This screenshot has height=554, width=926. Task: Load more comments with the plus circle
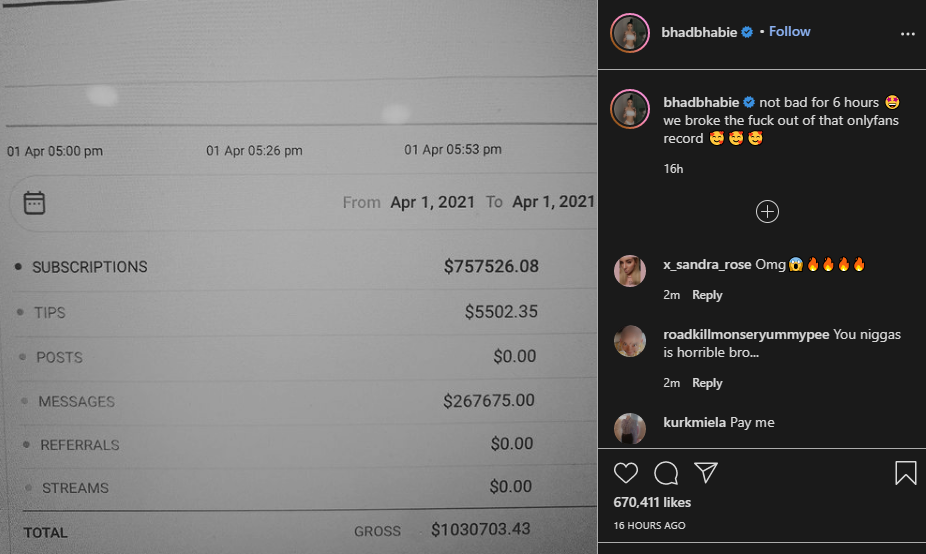click(767, 211)
